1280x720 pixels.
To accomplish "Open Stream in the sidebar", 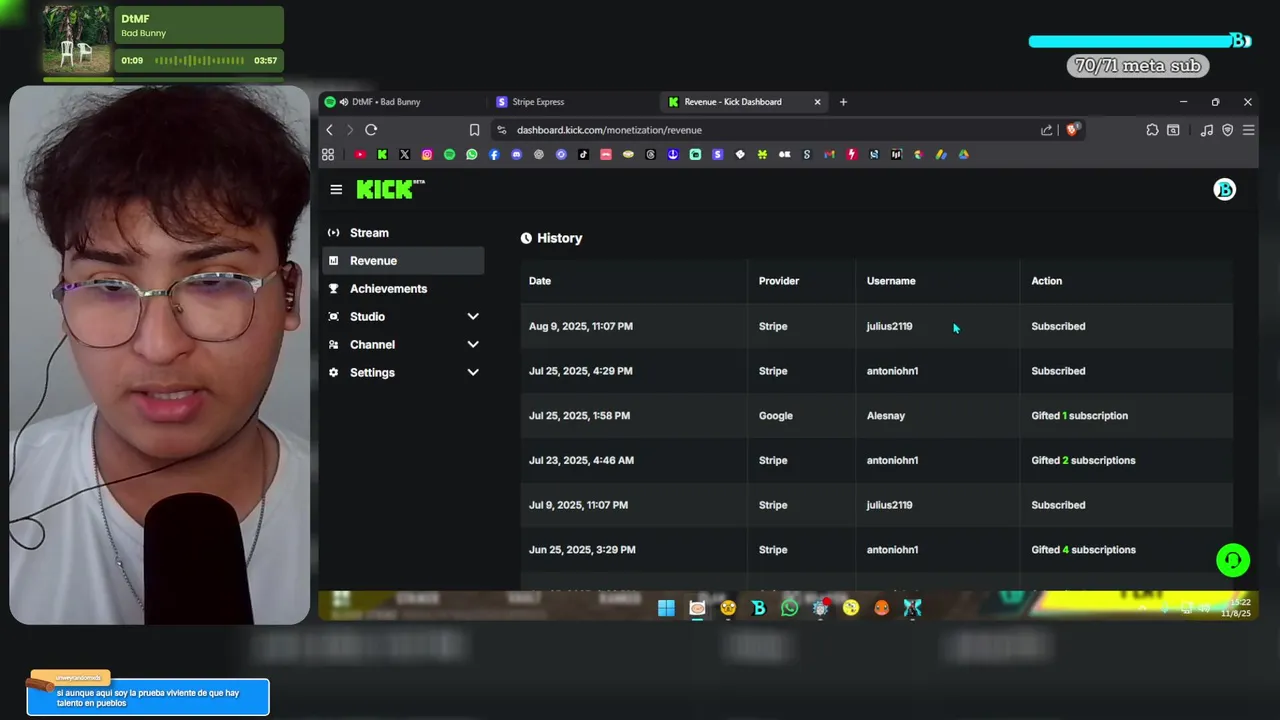I will [x=403, y=233].
